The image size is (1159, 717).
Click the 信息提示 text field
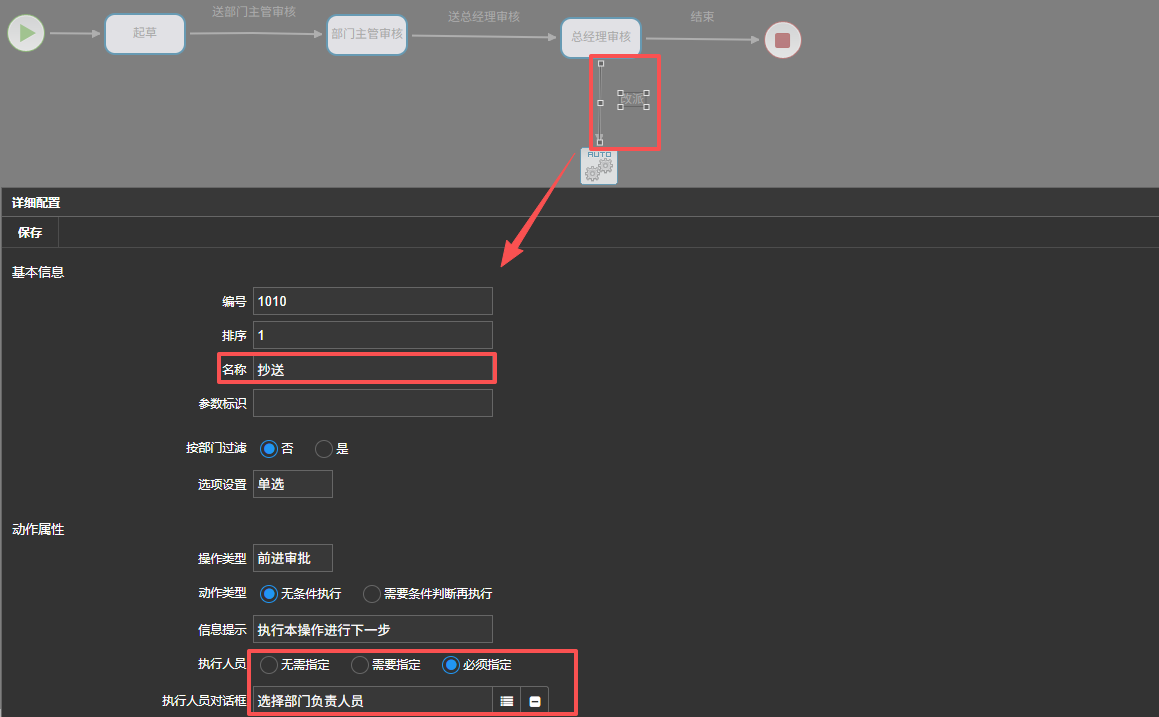372,629
